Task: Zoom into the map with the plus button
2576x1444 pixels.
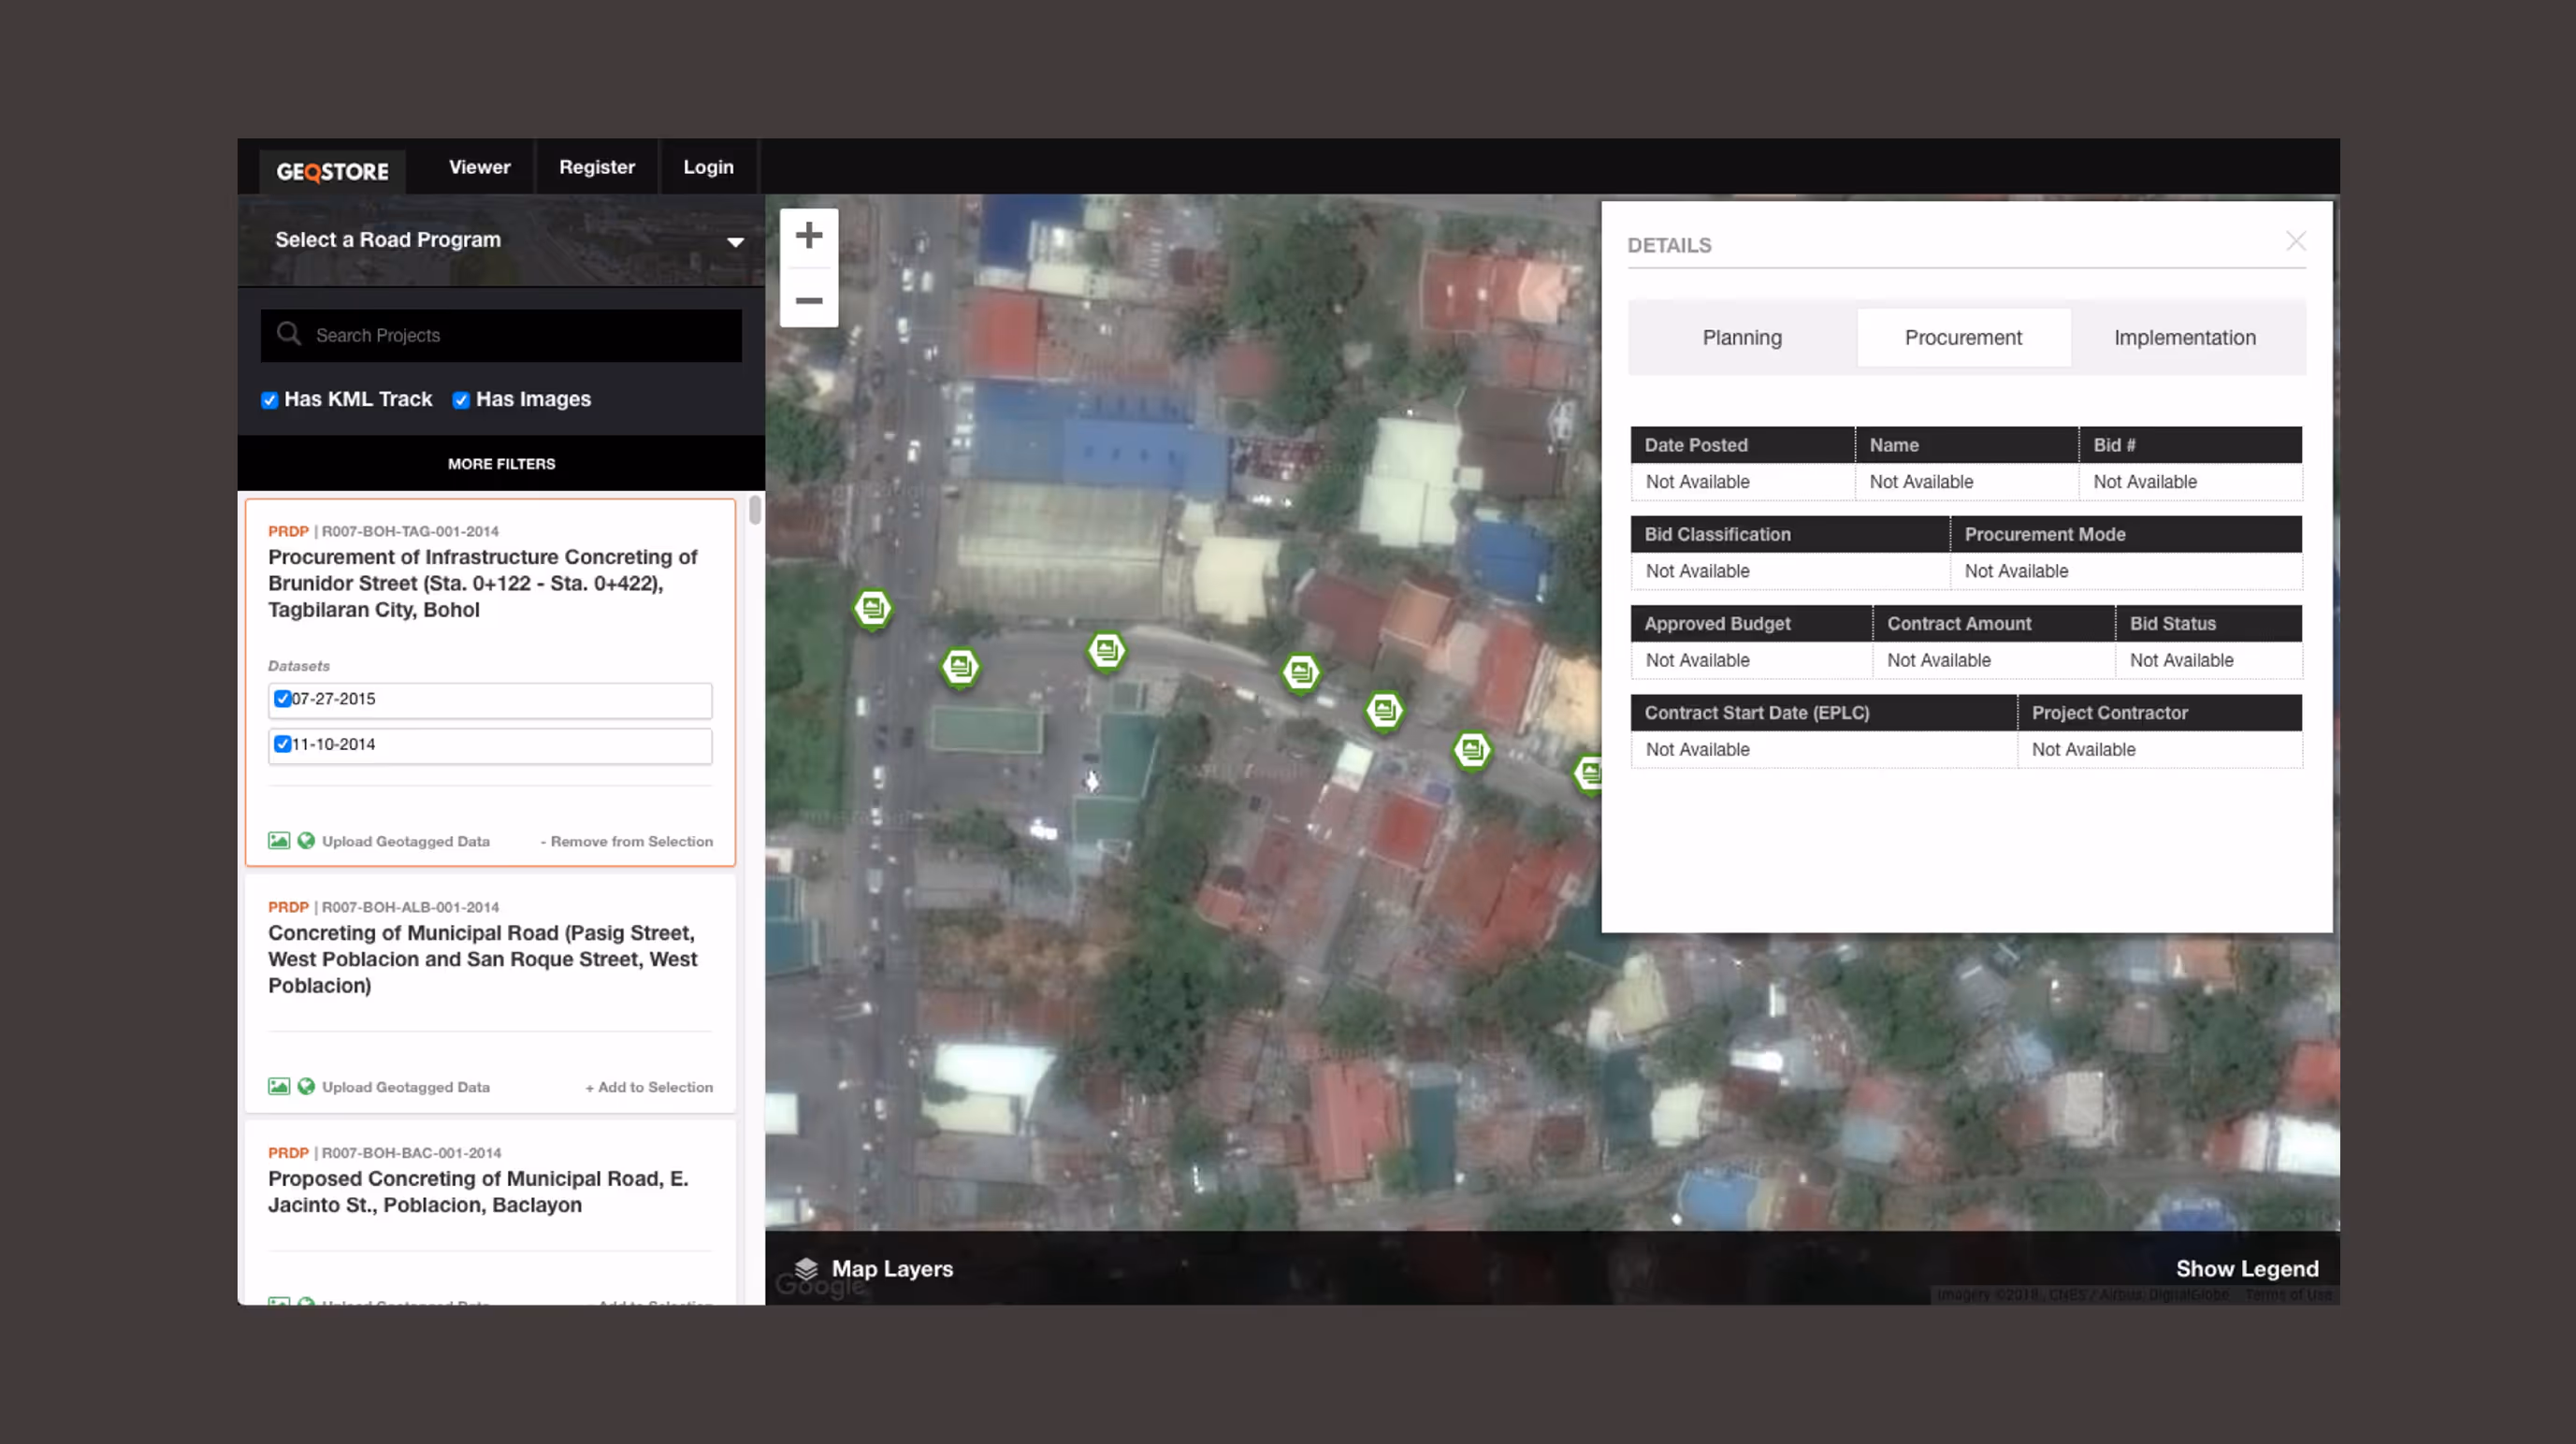Action: [808, 236]
